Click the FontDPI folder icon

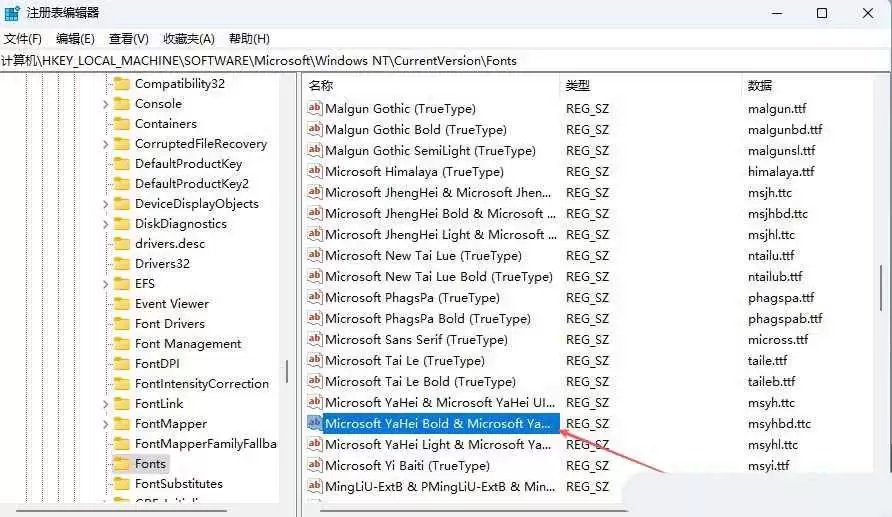coord(122,363)
